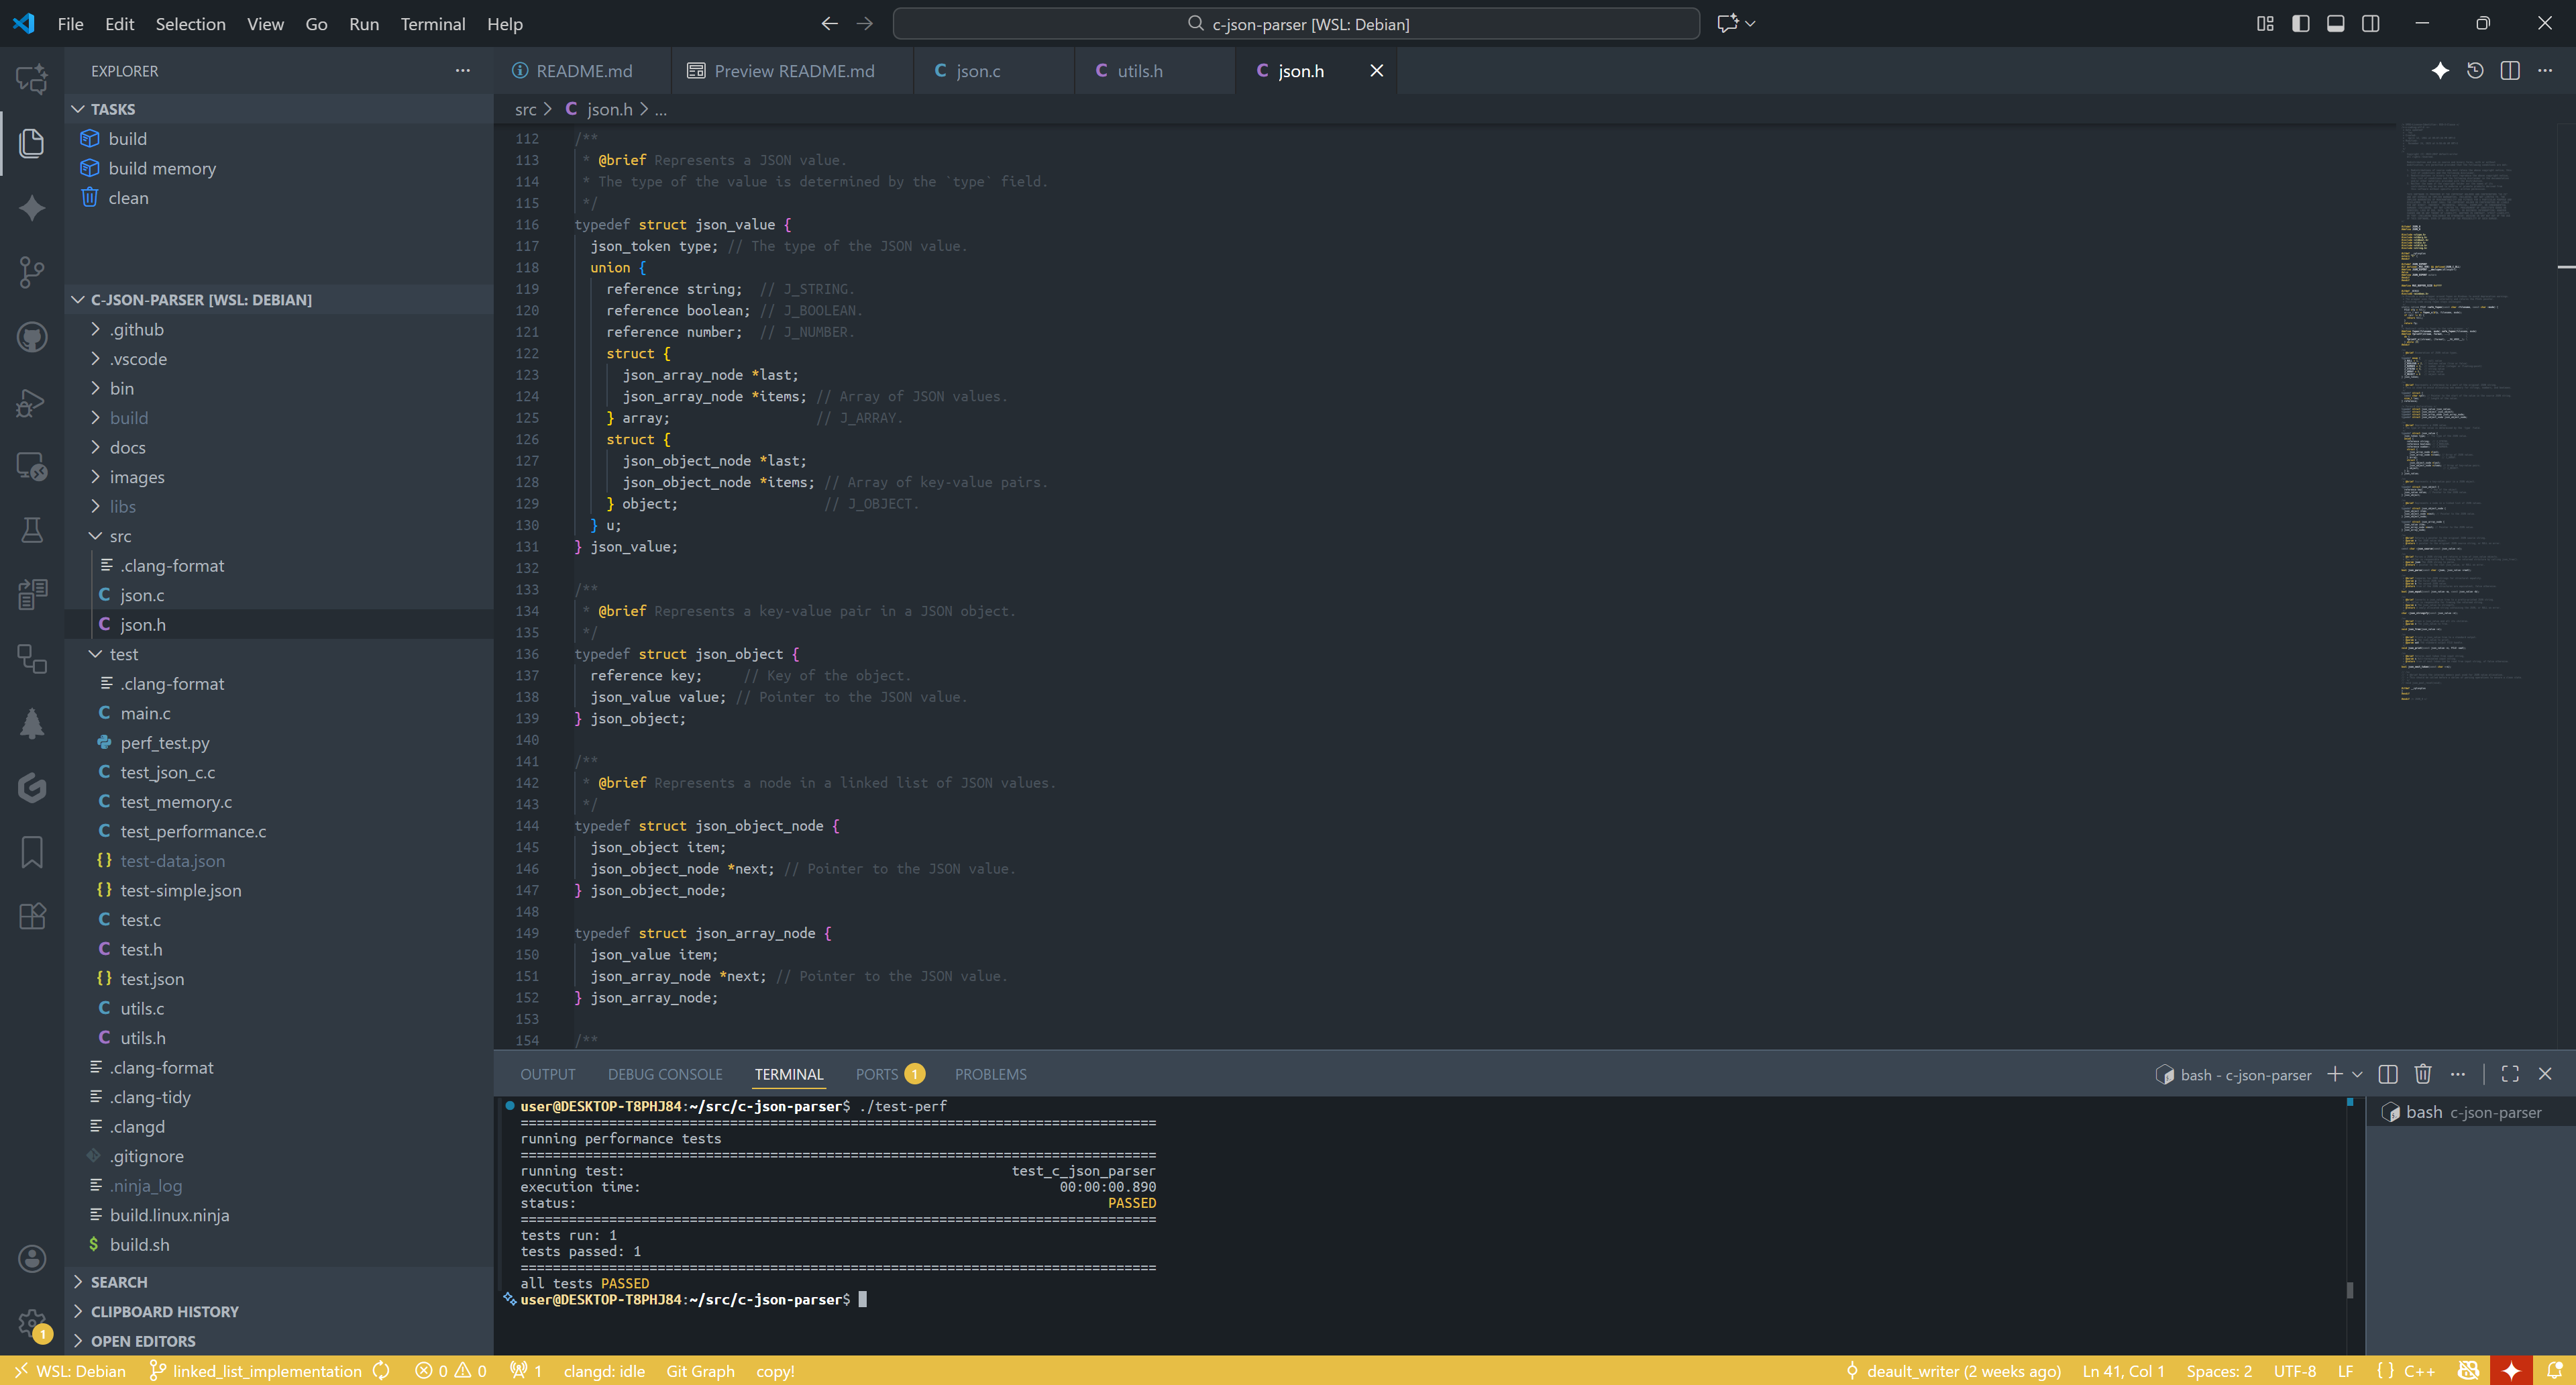Click the command center search box

tap(1296, 23)
